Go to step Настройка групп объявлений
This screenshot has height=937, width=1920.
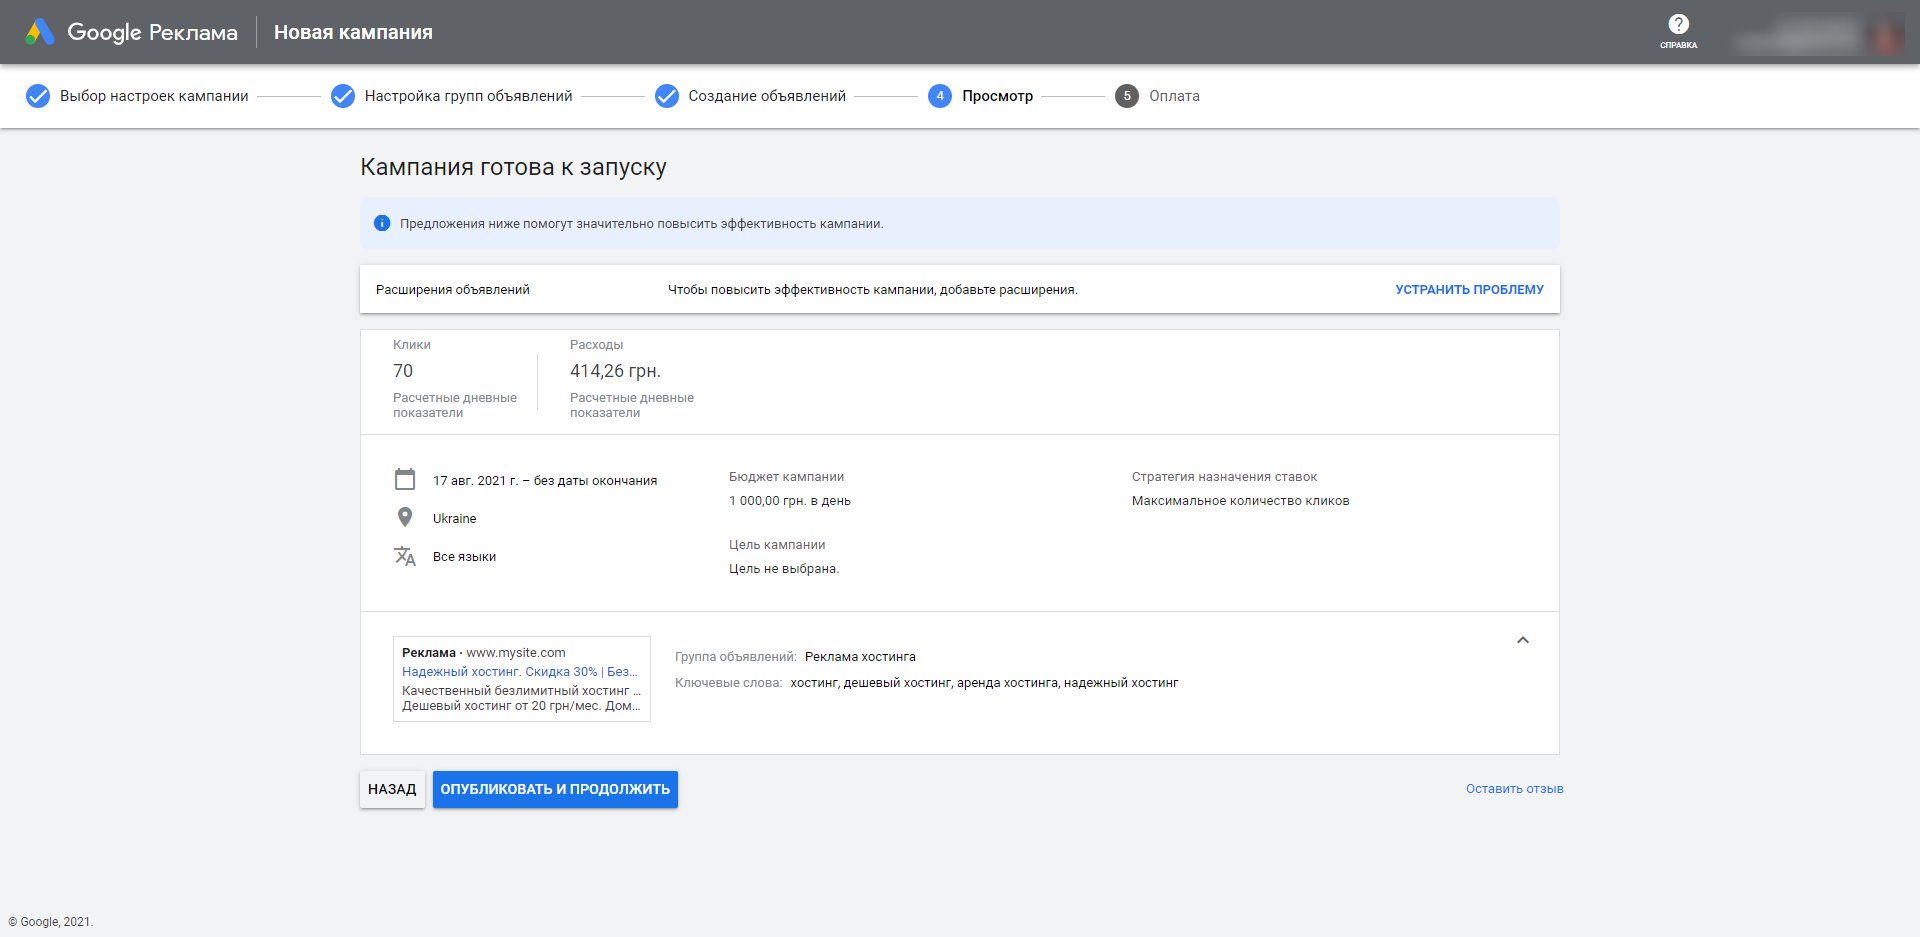tap(468, 96)
